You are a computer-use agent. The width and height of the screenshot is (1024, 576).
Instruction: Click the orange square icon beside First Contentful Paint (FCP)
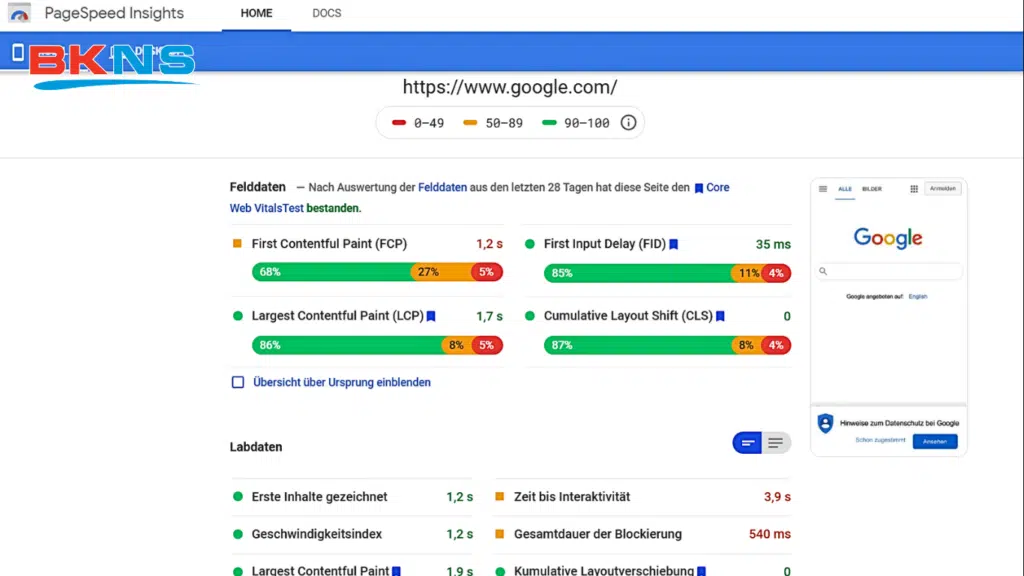click(x=237, y=244)
